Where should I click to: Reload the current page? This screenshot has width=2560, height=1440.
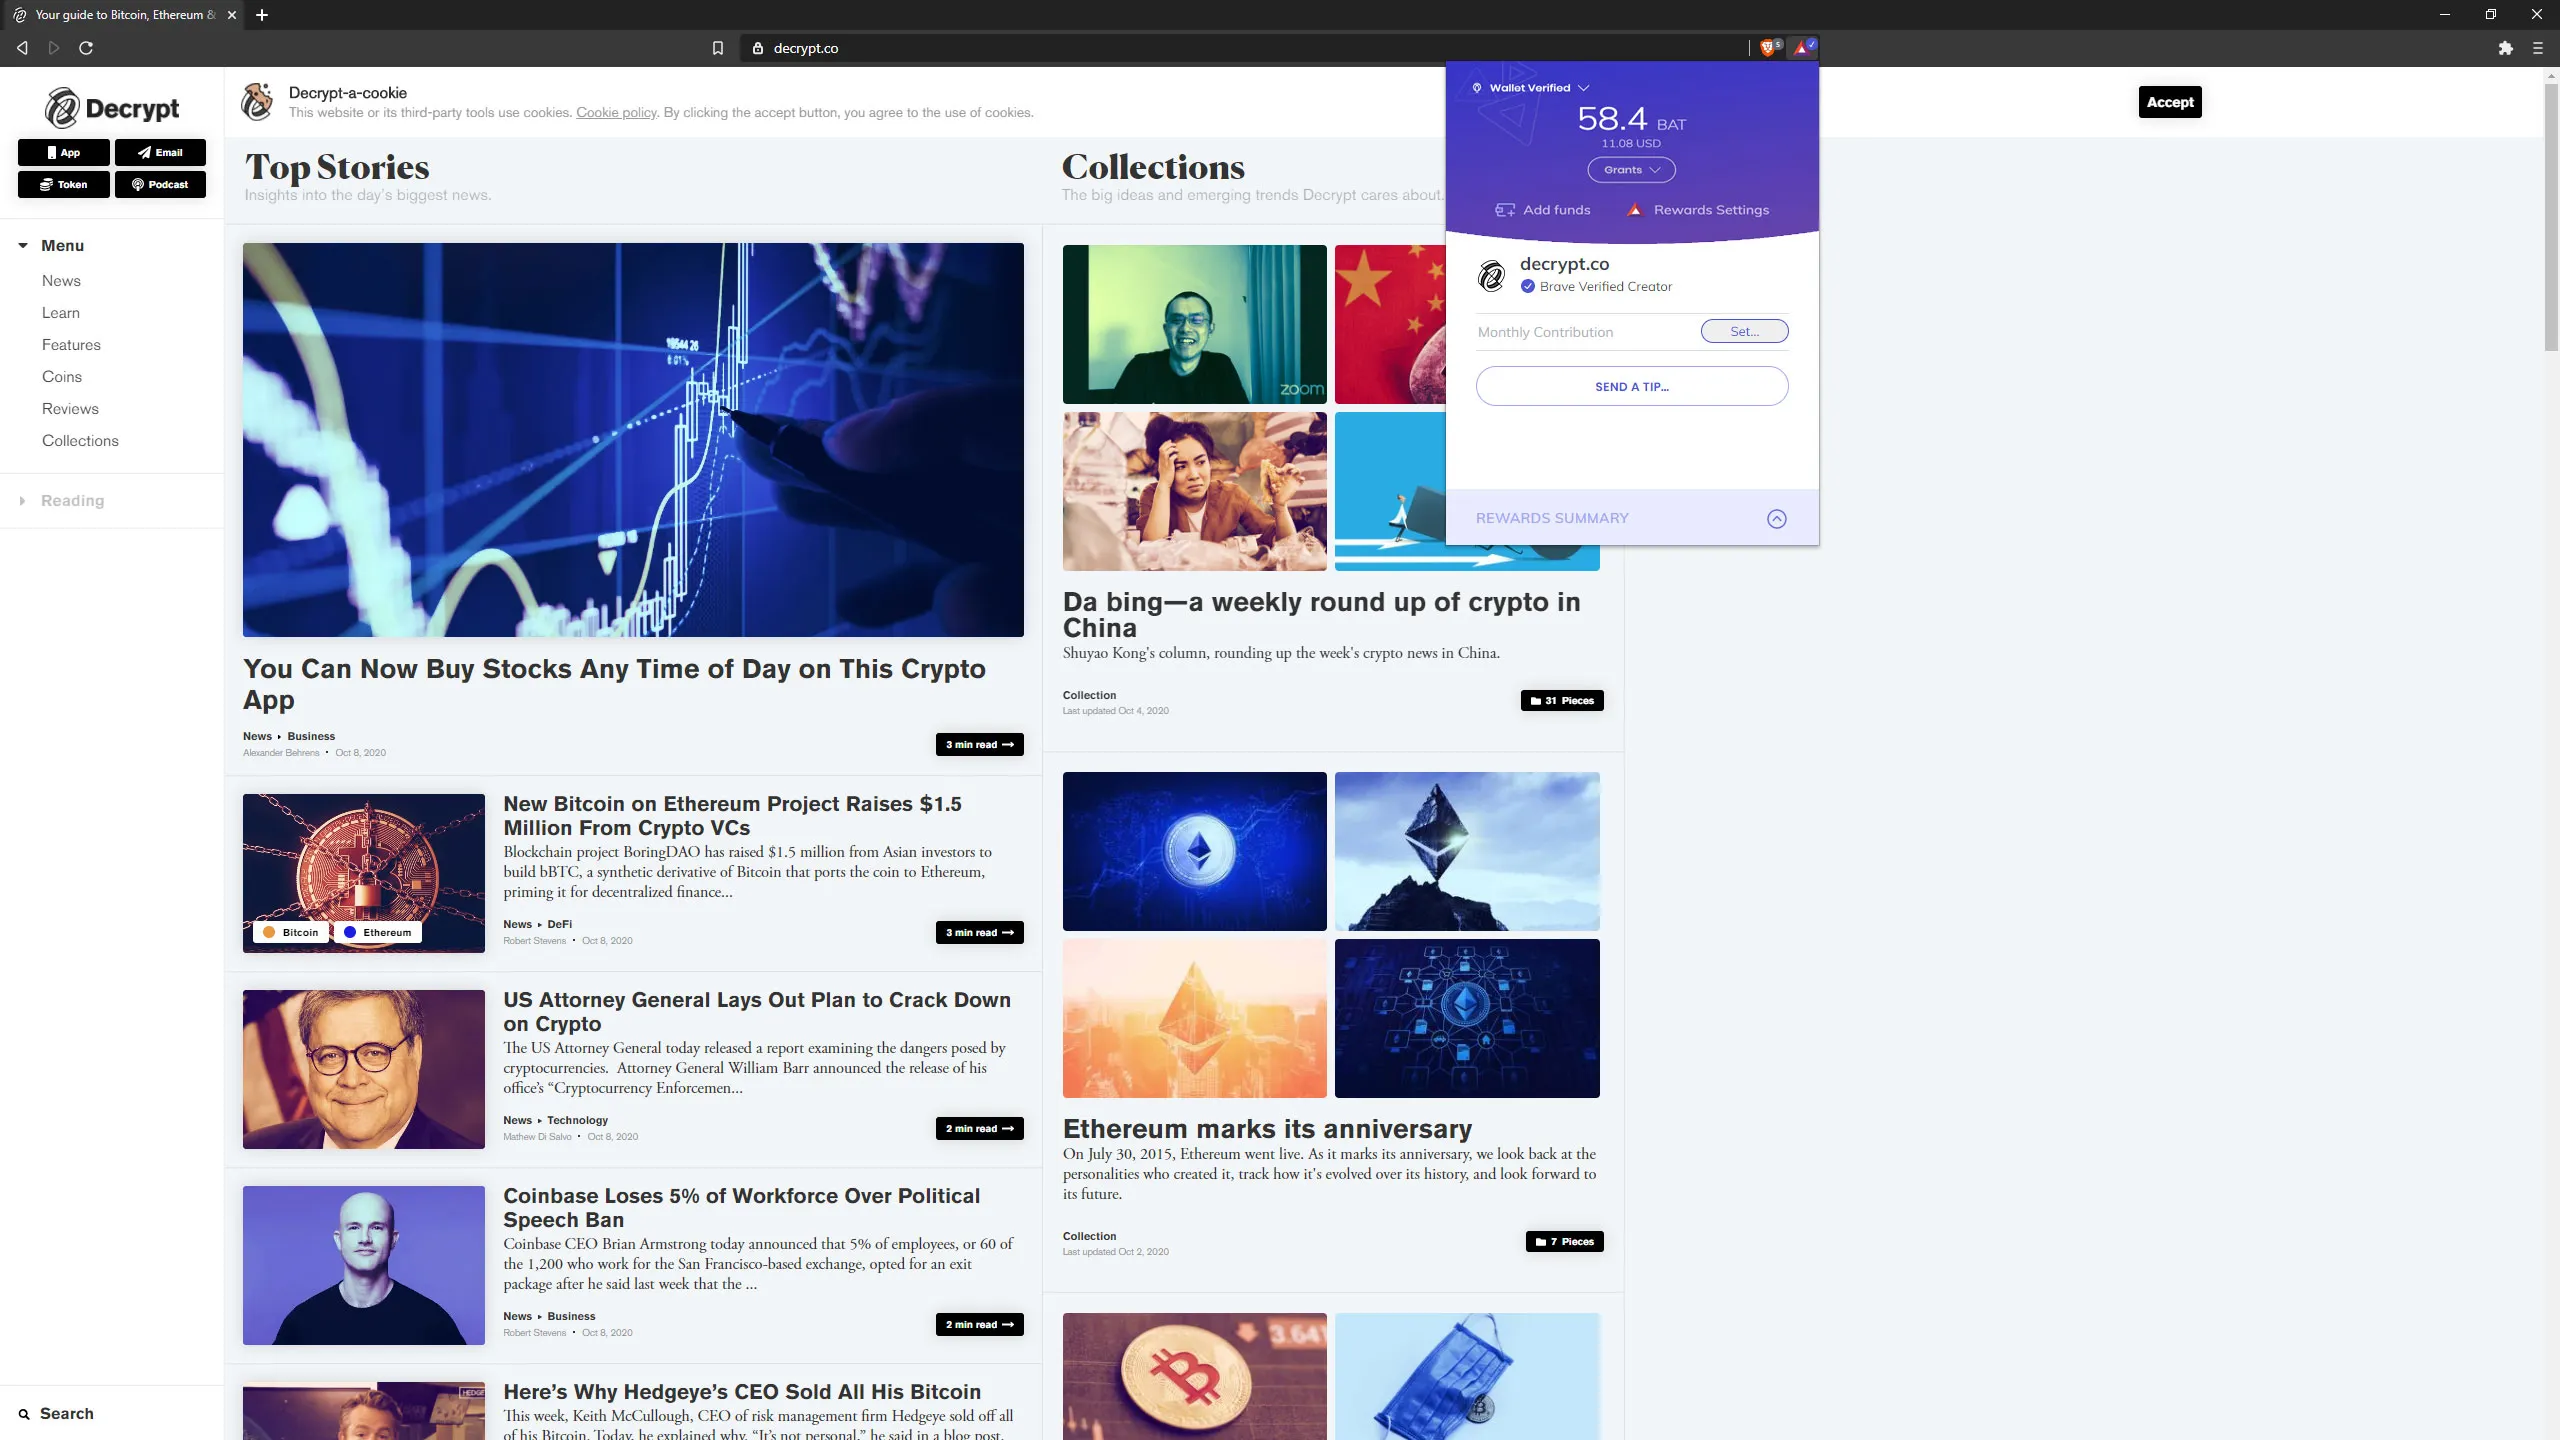tap(86, 47)
